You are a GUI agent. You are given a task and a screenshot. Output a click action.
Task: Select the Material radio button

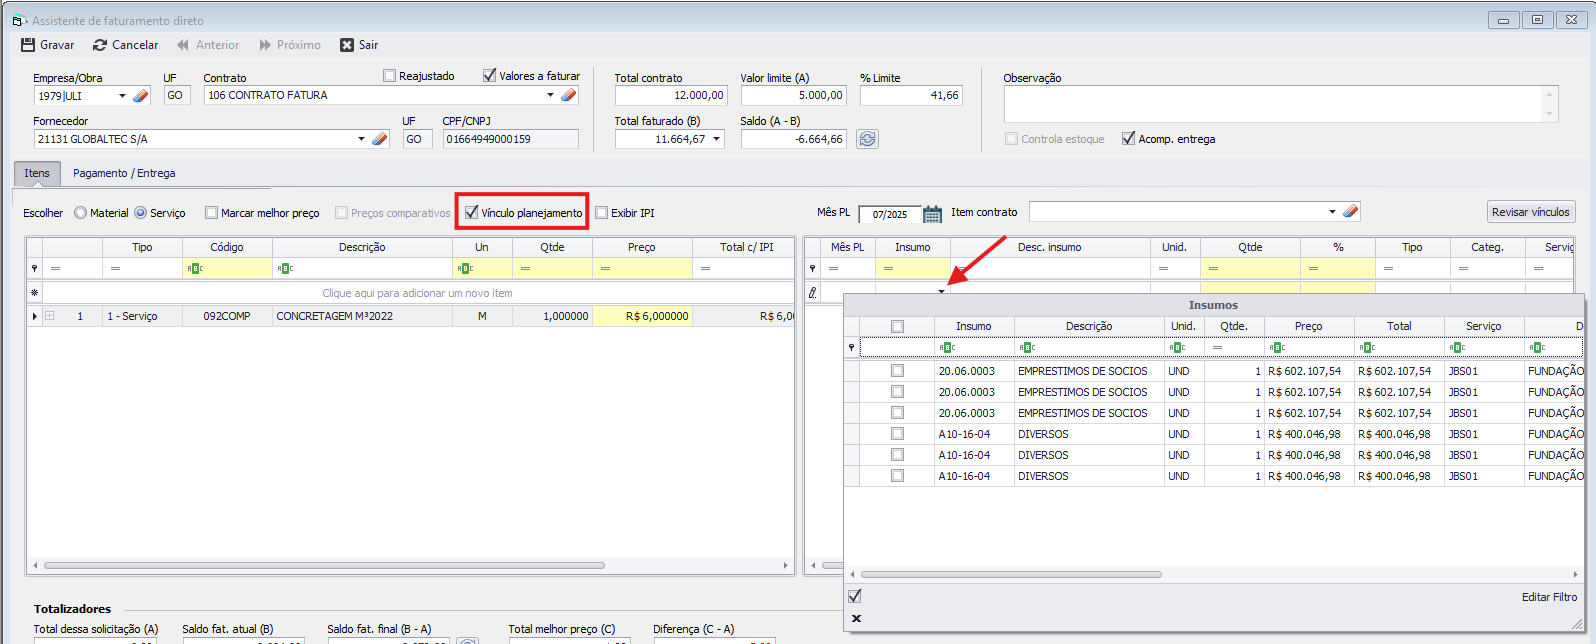click(81, 213)
